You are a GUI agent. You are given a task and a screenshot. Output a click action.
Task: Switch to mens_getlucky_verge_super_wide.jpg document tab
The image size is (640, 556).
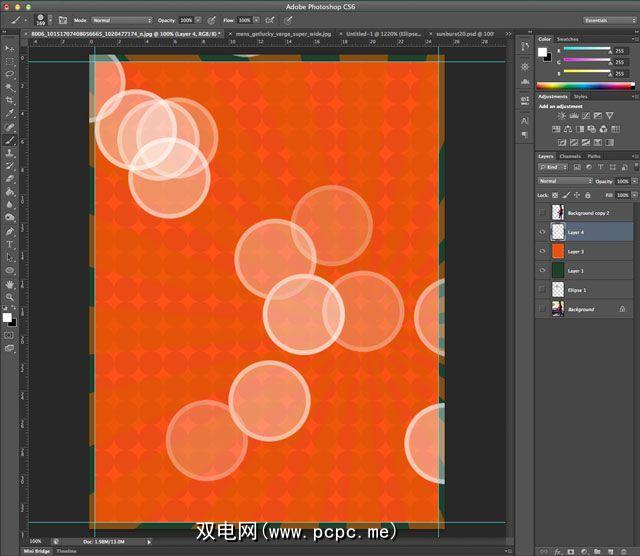pos(282,33)
